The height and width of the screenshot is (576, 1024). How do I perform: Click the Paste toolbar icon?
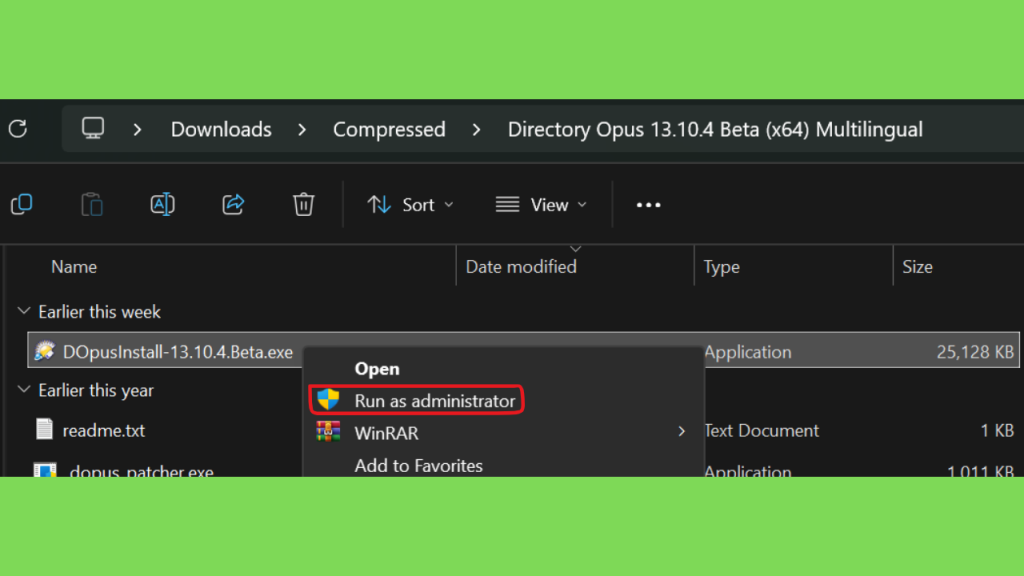pyautogui.click(x=92, y=204)
